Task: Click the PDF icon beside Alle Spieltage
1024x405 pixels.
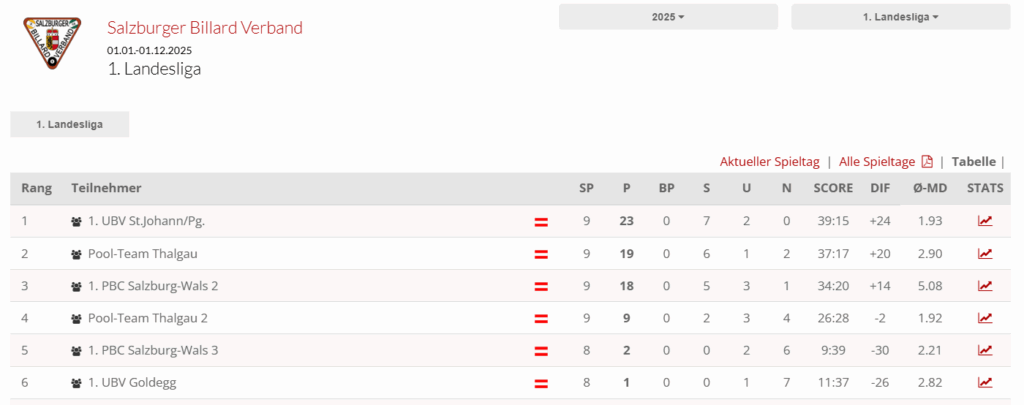Action: [x=927, y=162]
